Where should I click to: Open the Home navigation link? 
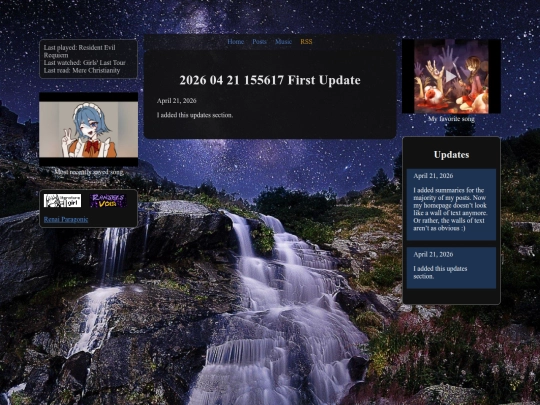pyautogui.click(x=236, y=42)
